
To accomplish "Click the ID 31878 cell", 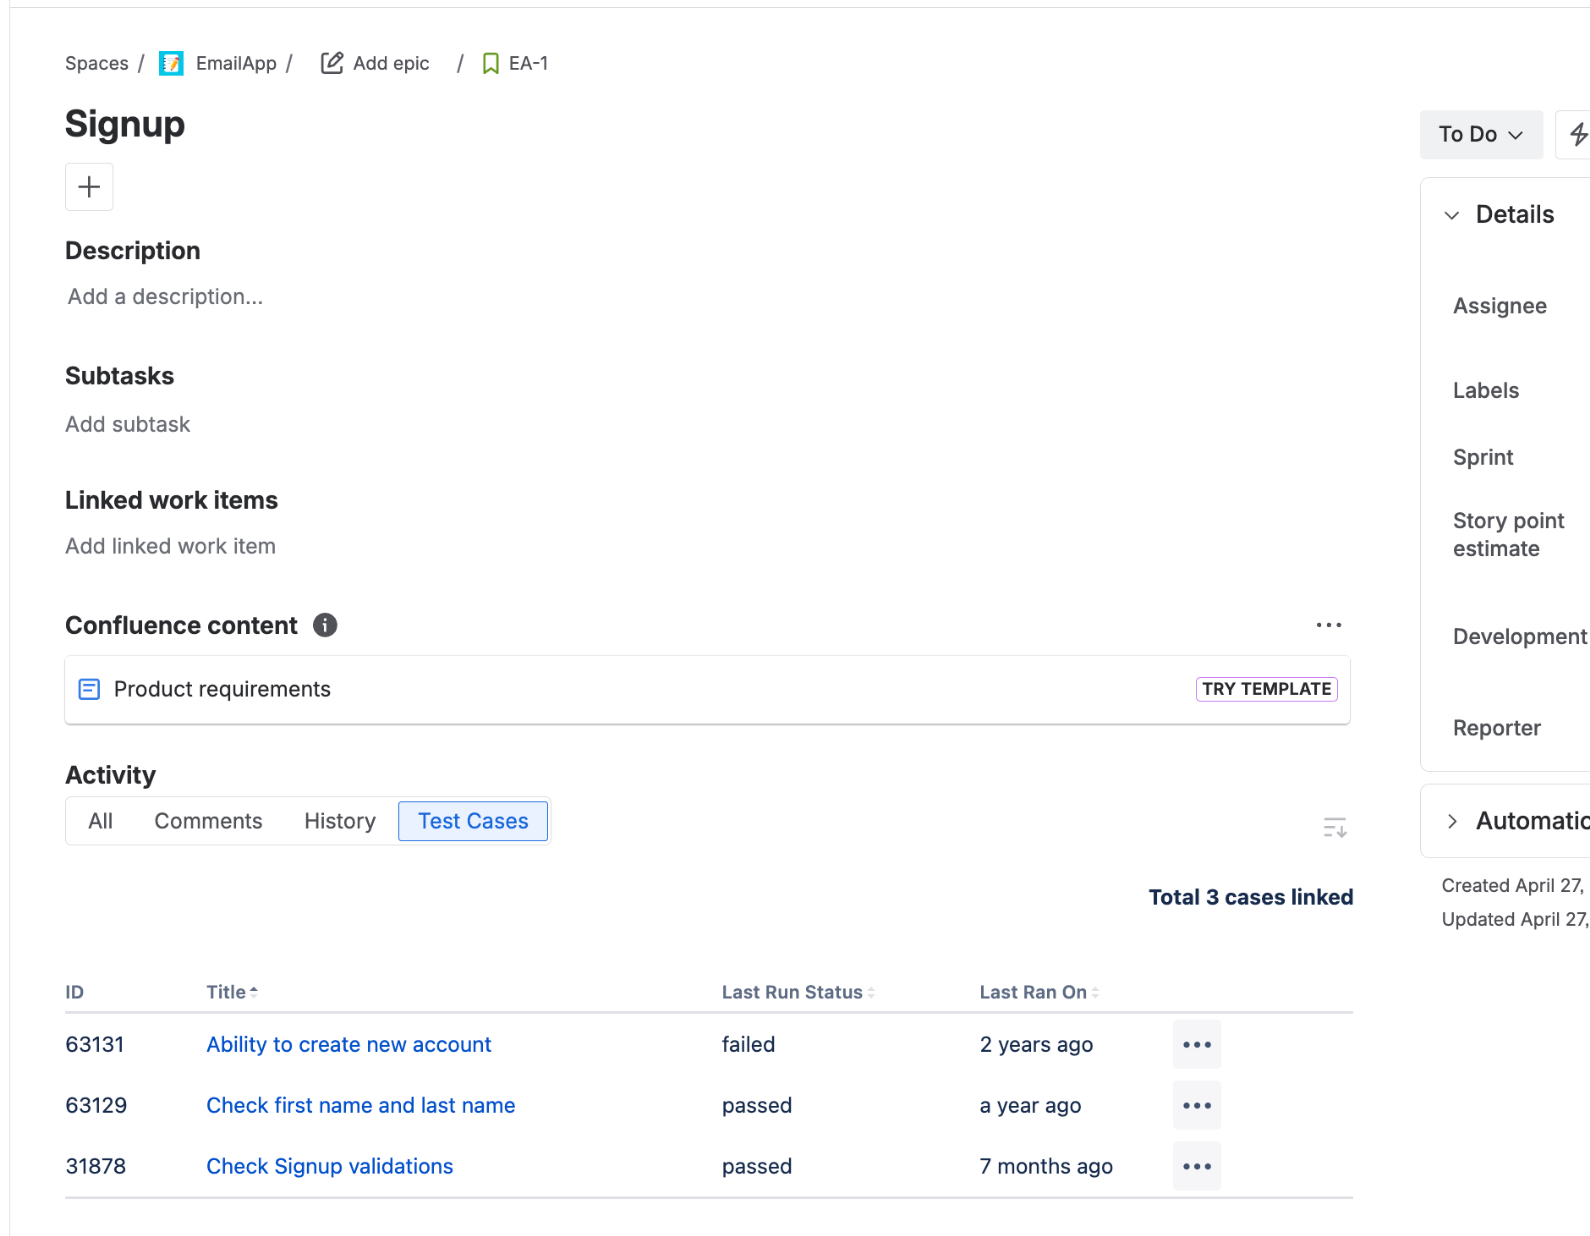I will (x=96, y=1167).
